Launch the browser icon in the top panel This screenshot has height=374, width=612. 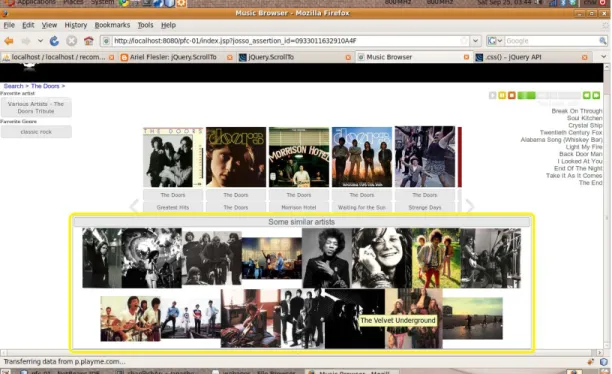124,3
